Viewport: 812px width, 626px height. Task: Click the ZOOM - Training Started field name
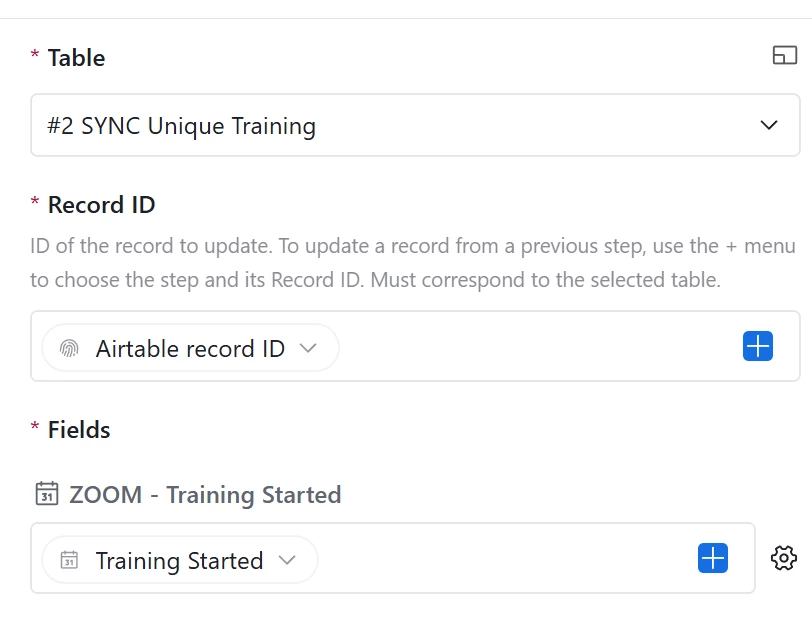[205, 494]
